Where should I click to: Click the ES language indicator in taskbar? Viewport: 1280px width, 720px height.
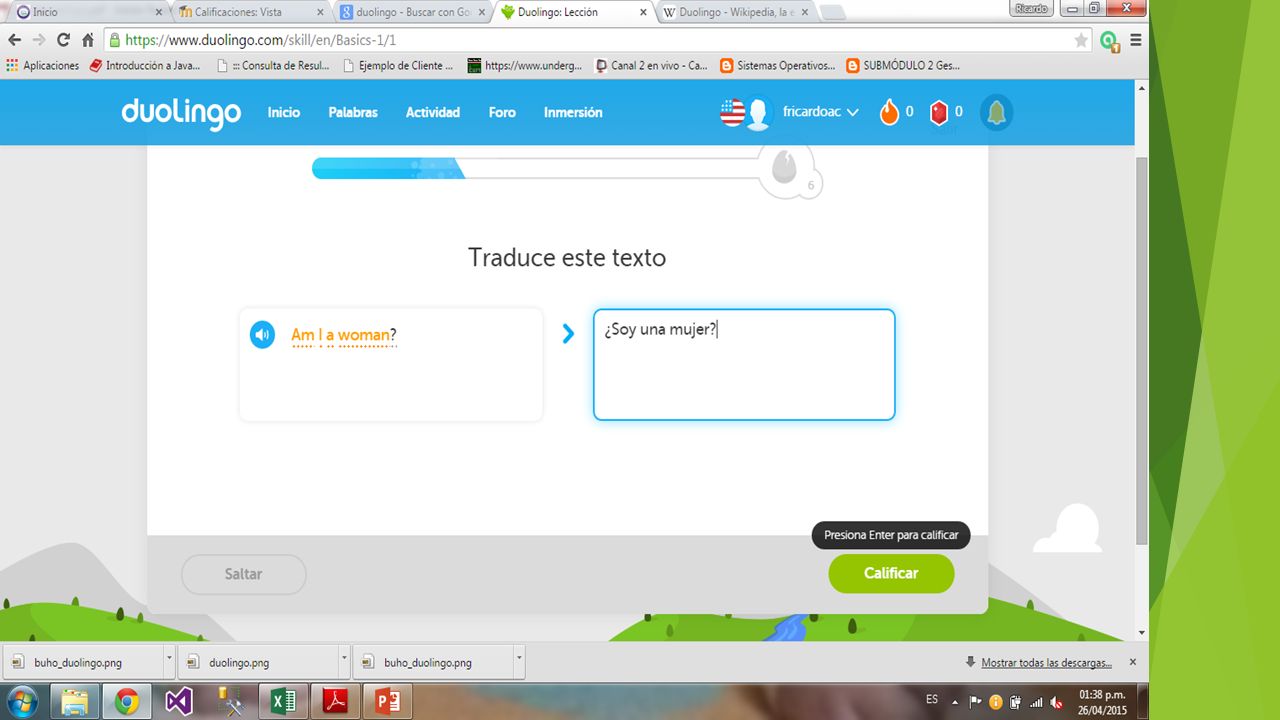[x=932, y=700]
